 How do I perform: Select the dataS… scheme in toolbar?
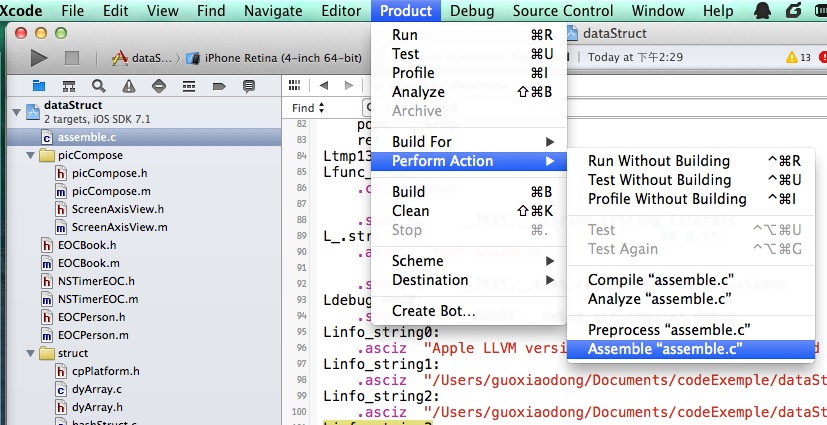point(142,58)
